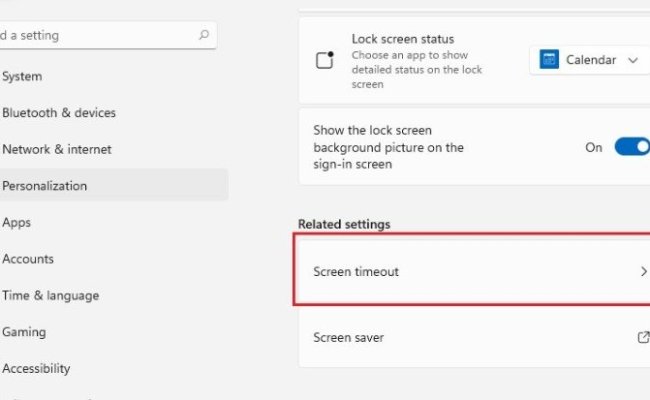Expand the Calendar dropdown arrow
This screenshot has width=650, height=400.
coord(633,60)
